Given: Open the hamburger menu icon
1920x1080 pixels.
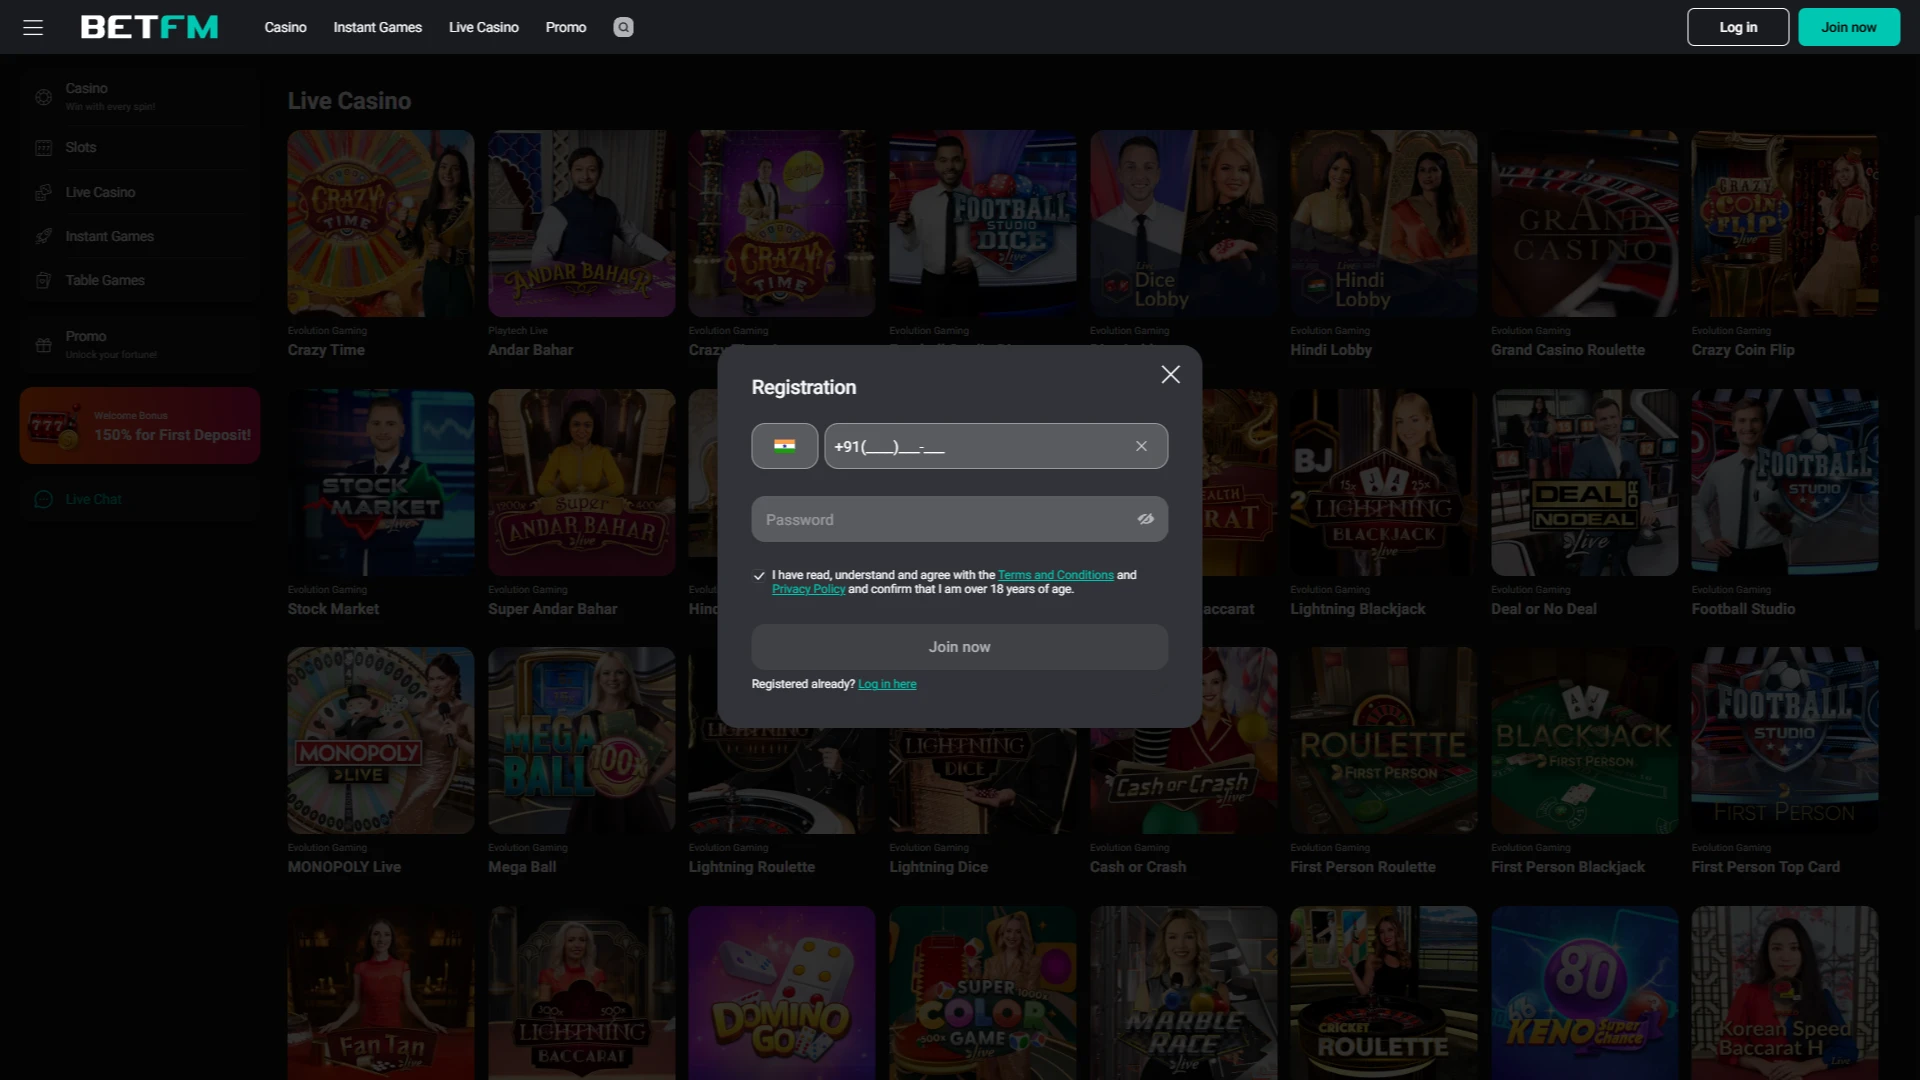Looking at the screenshot, I should pos(33,27).
